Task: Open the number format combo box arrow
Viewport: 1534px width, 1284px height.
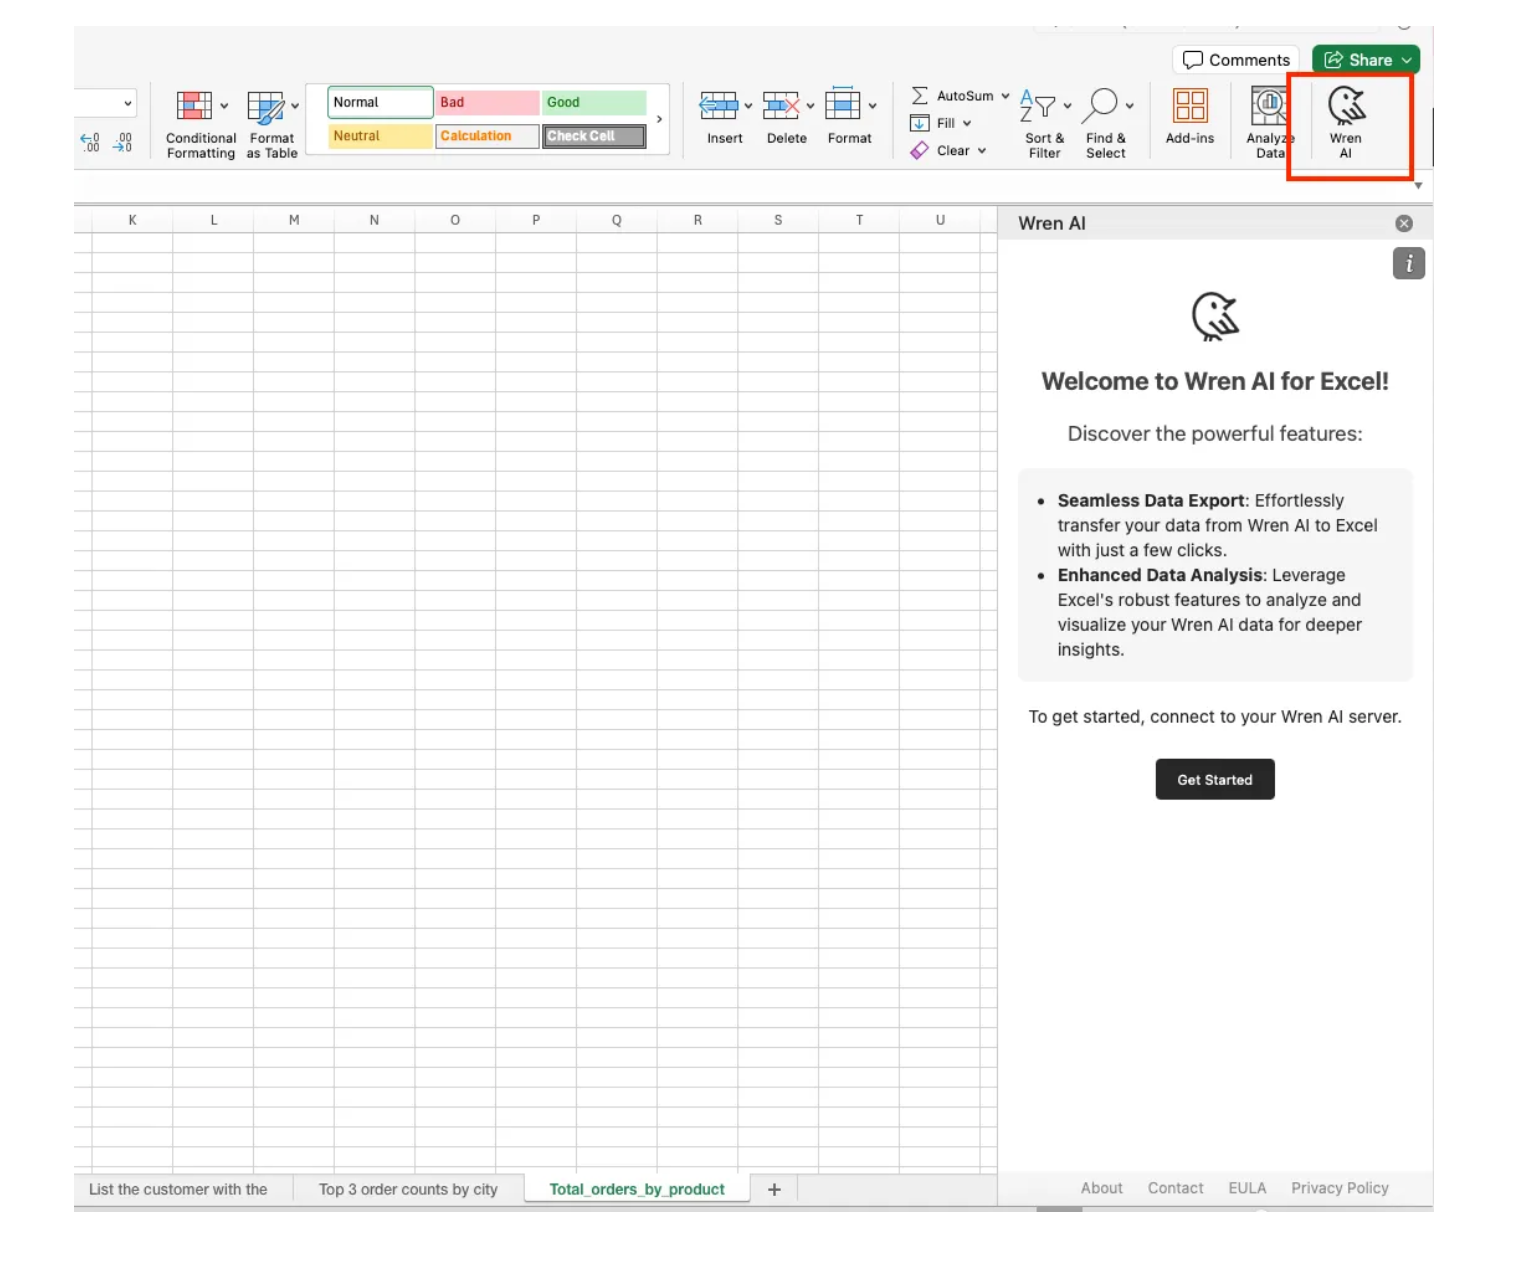Action: [128, 103]
